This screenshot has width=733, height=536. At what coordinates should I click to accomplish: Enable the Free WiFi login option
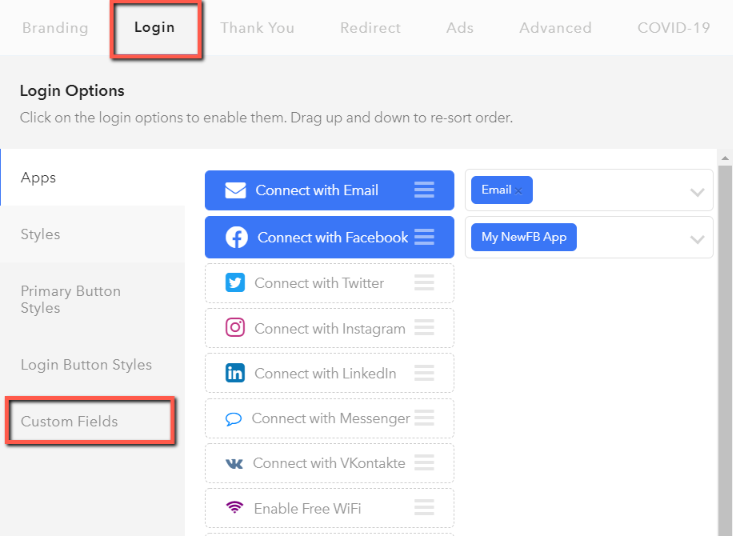tap(330, 508)
